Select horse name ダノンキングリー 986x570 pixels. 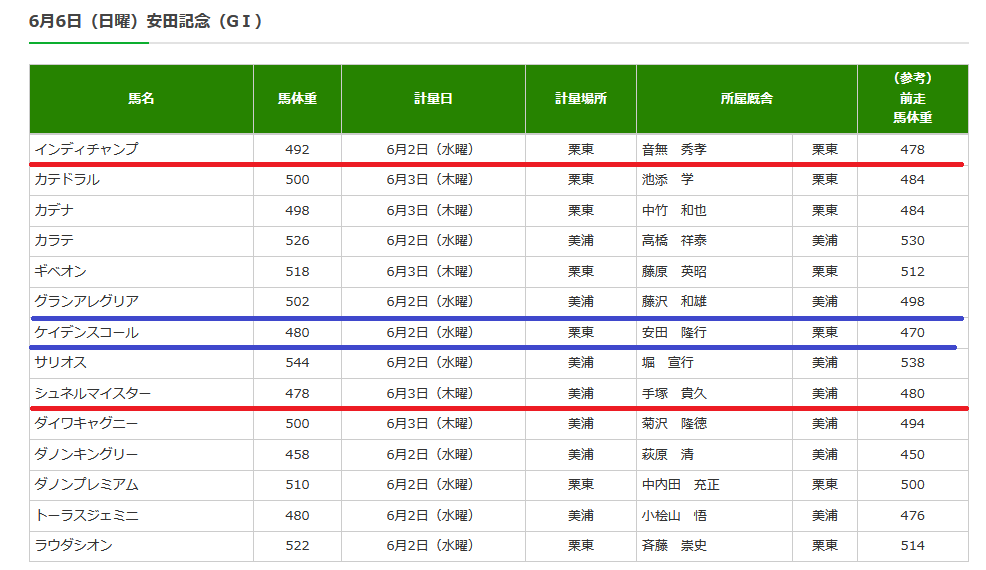tap(86, 455)
